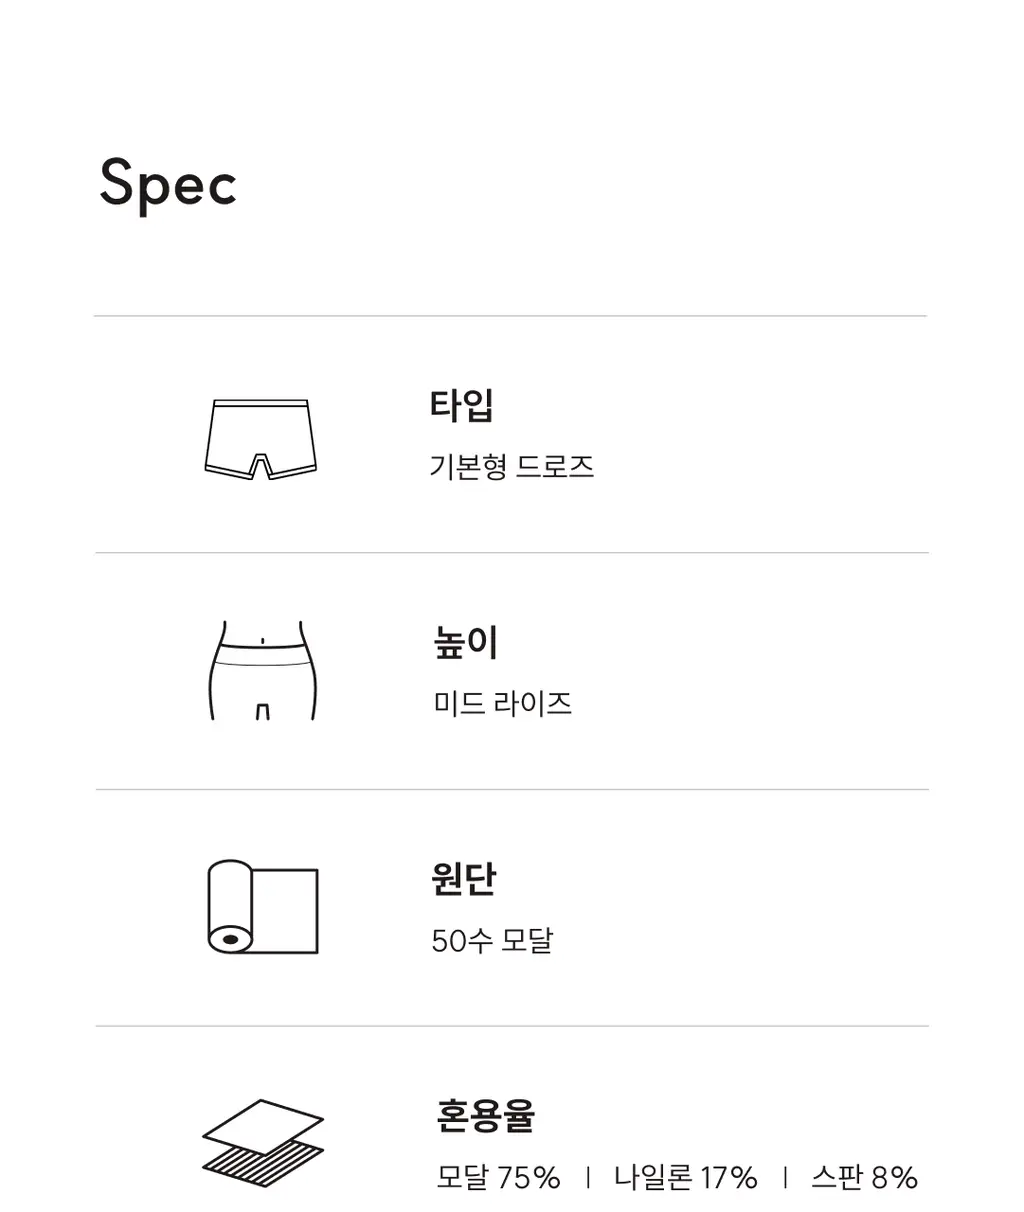Click the drawers underwear type icon
The image size is (1024, 1212).
261,439
